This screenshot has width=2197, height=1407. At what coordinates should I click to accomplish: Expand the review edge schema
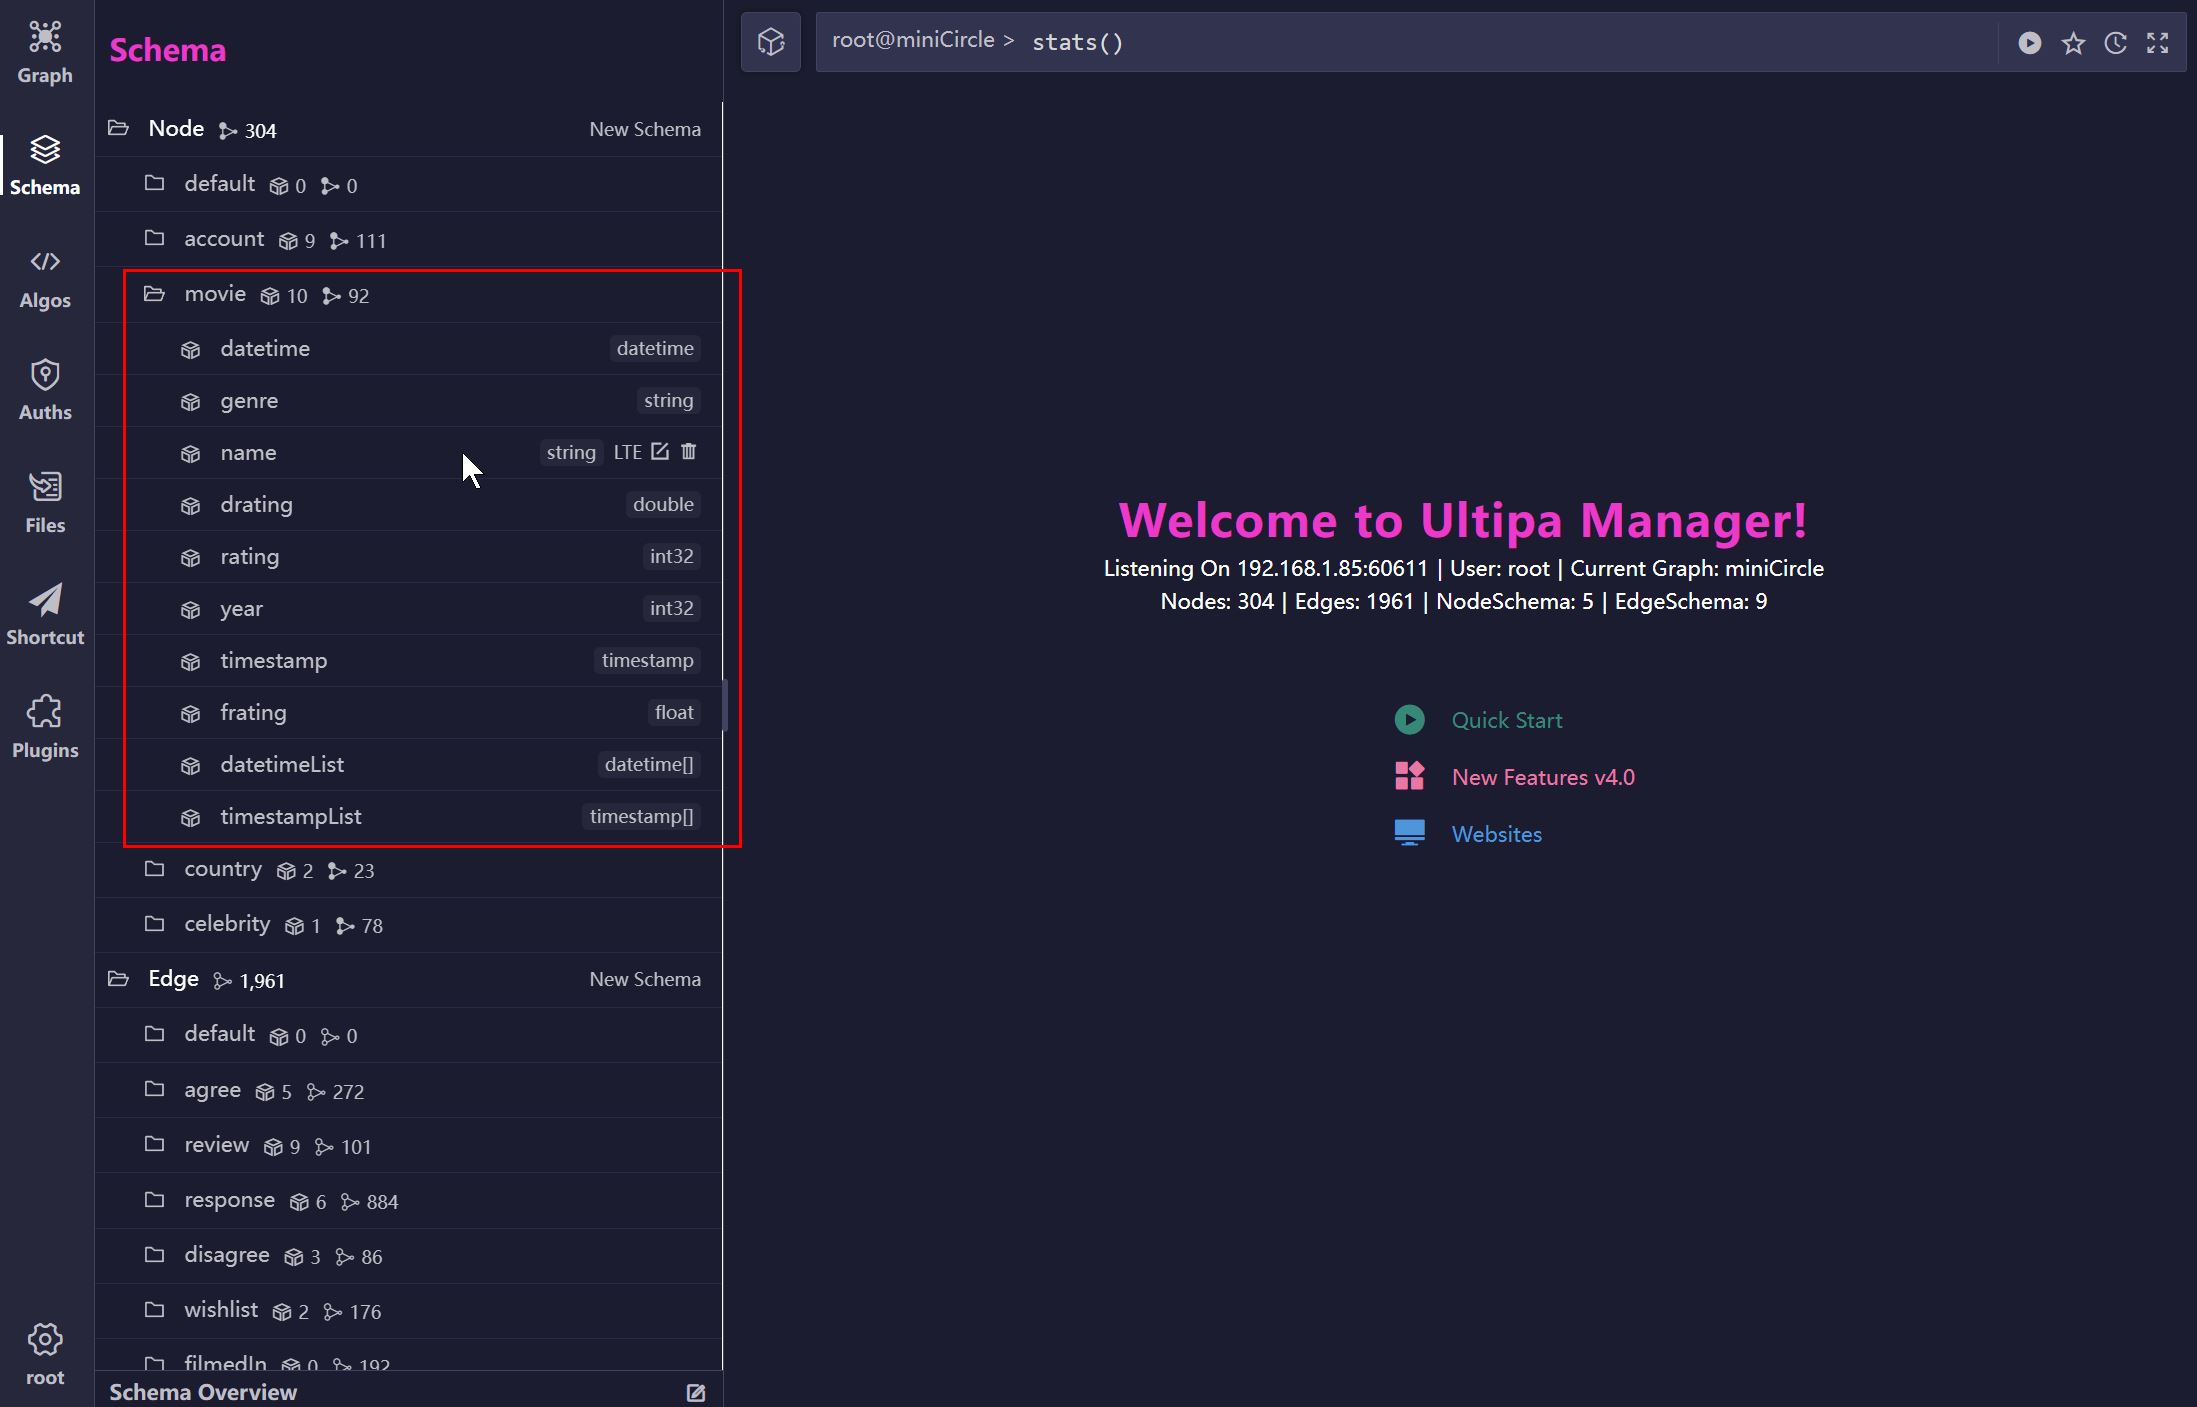tap(154, 1144)
